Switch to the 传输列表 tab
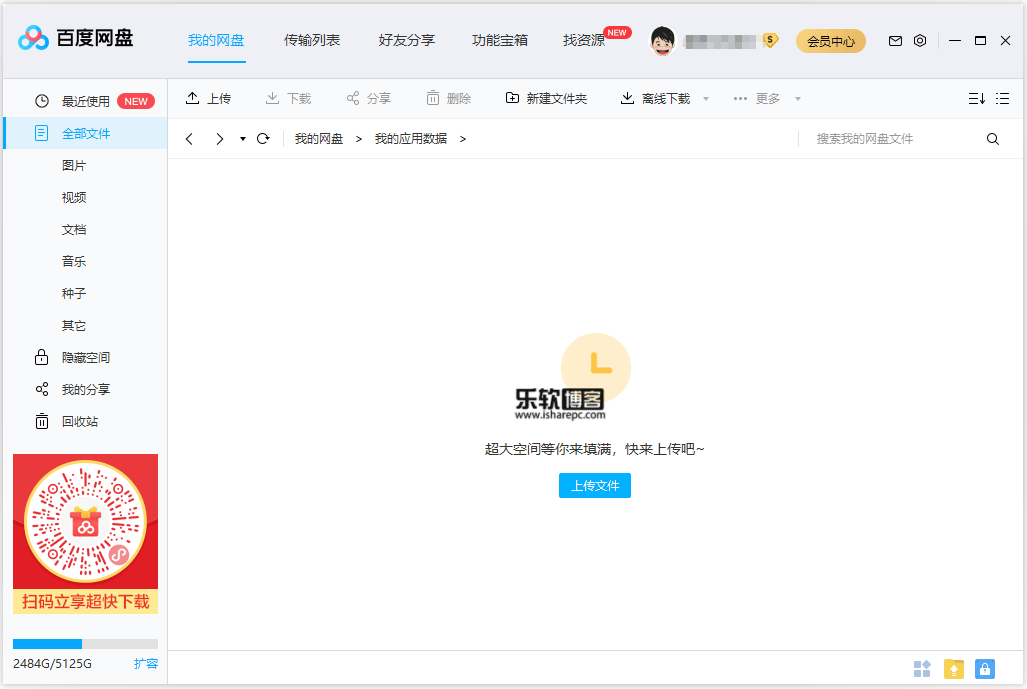The width and height of the screenshot is (1027, 689). [x=312, y=41]
